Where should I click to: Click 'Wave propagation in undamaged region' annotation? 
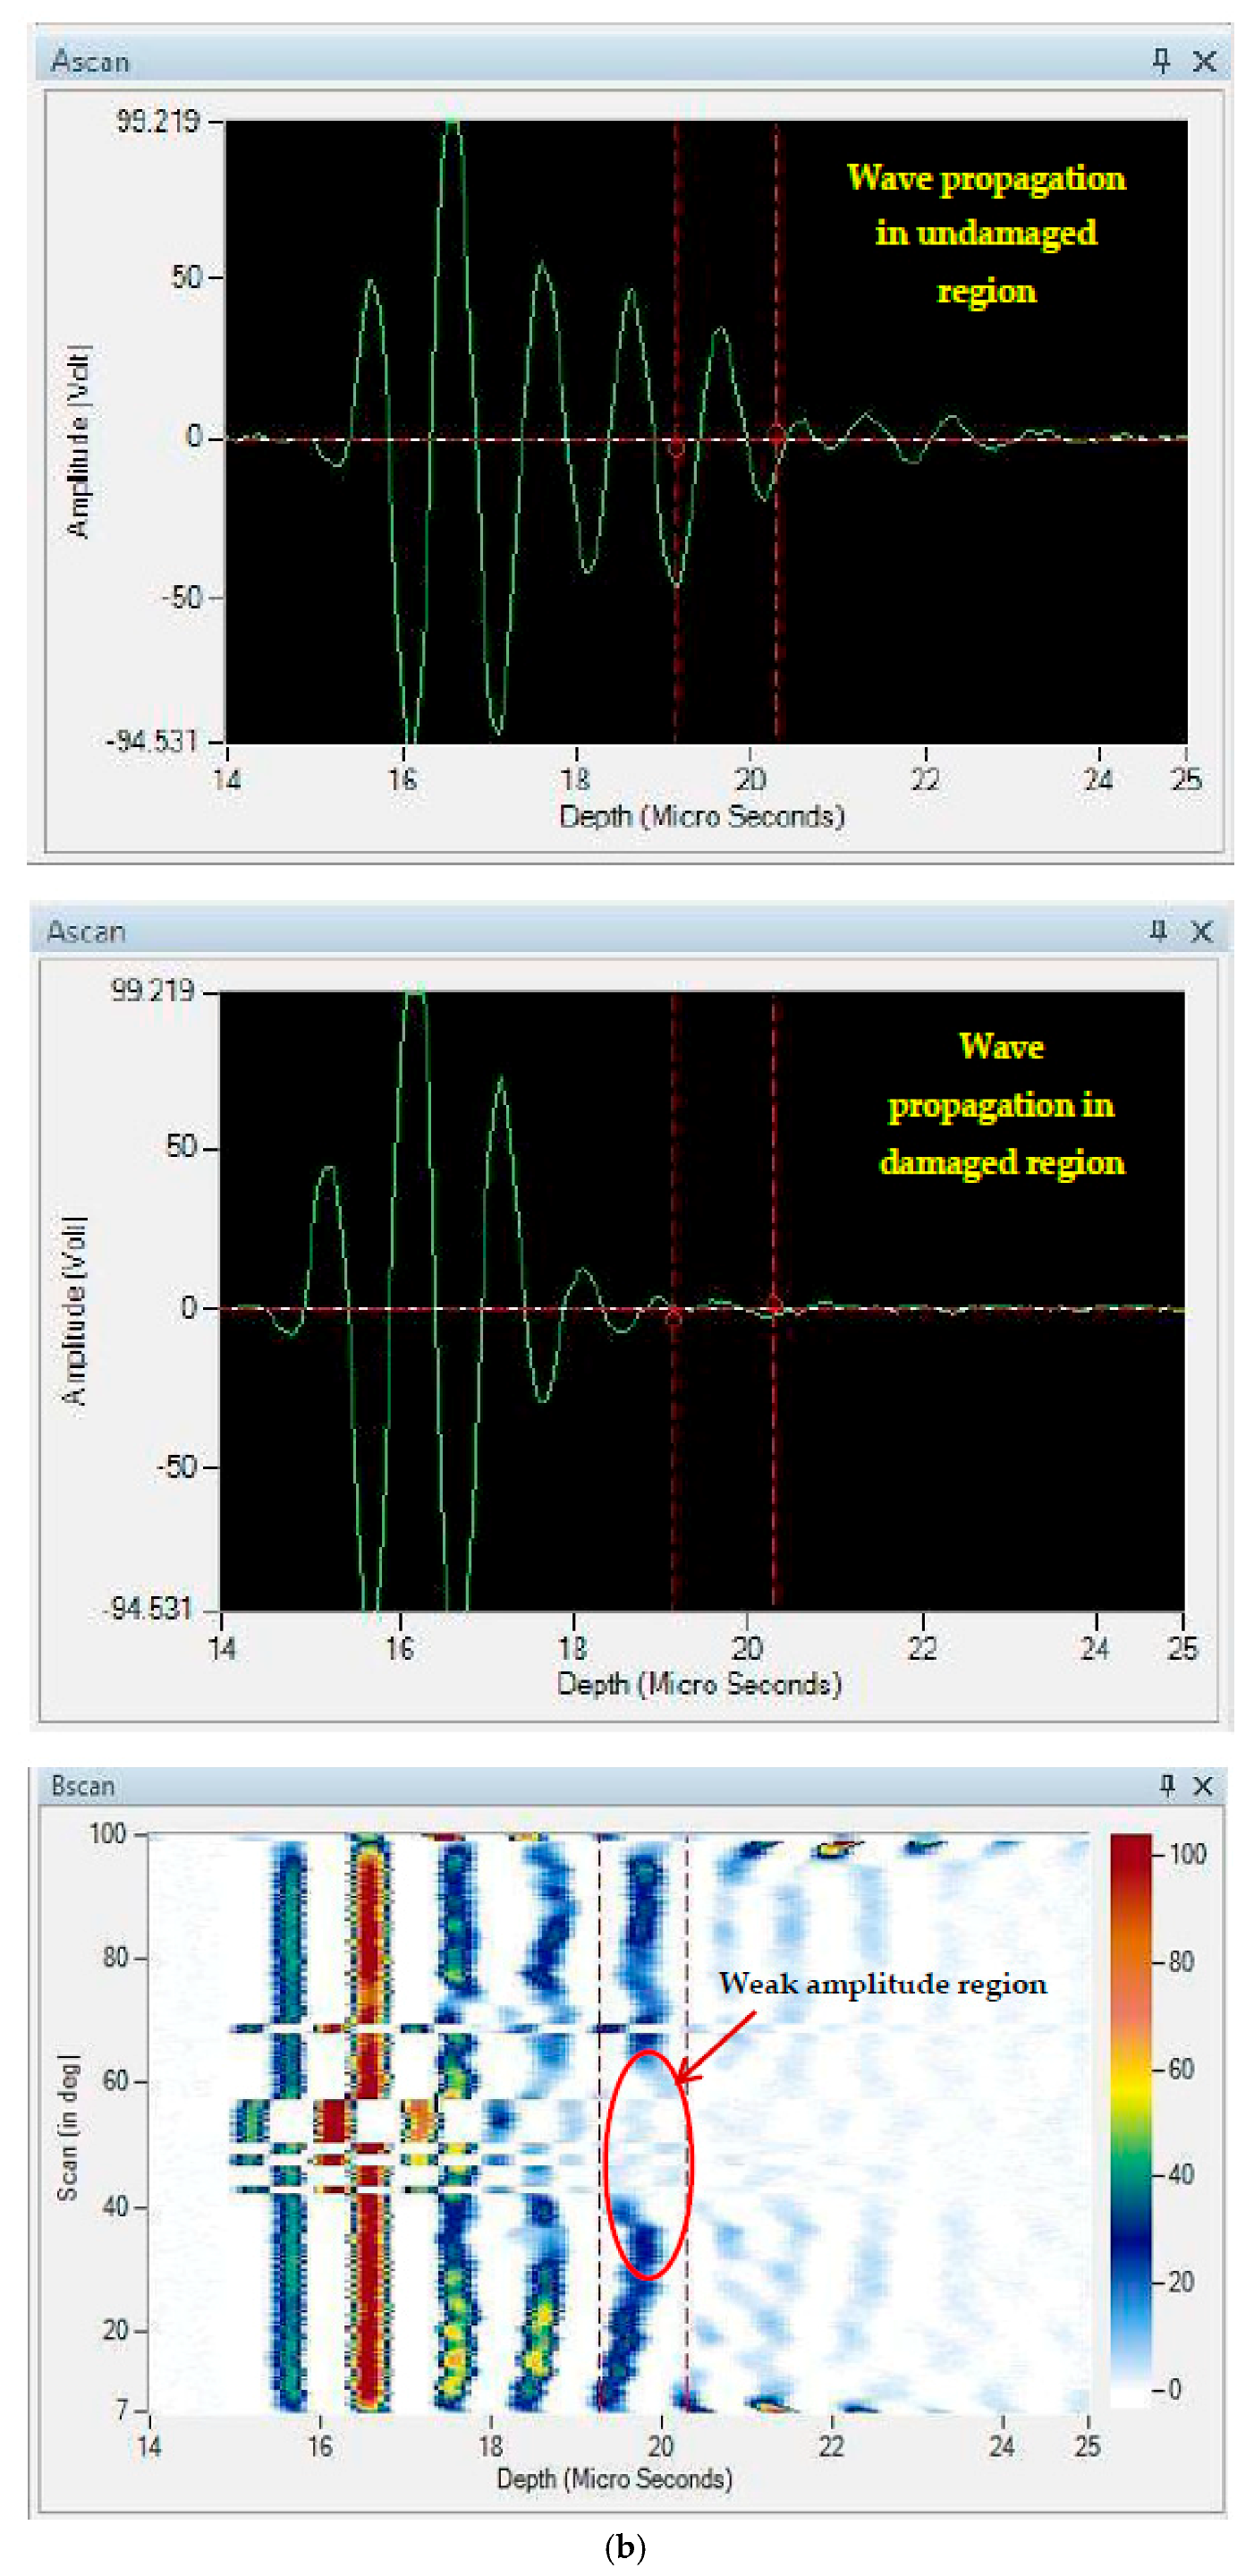pos(986,234)
